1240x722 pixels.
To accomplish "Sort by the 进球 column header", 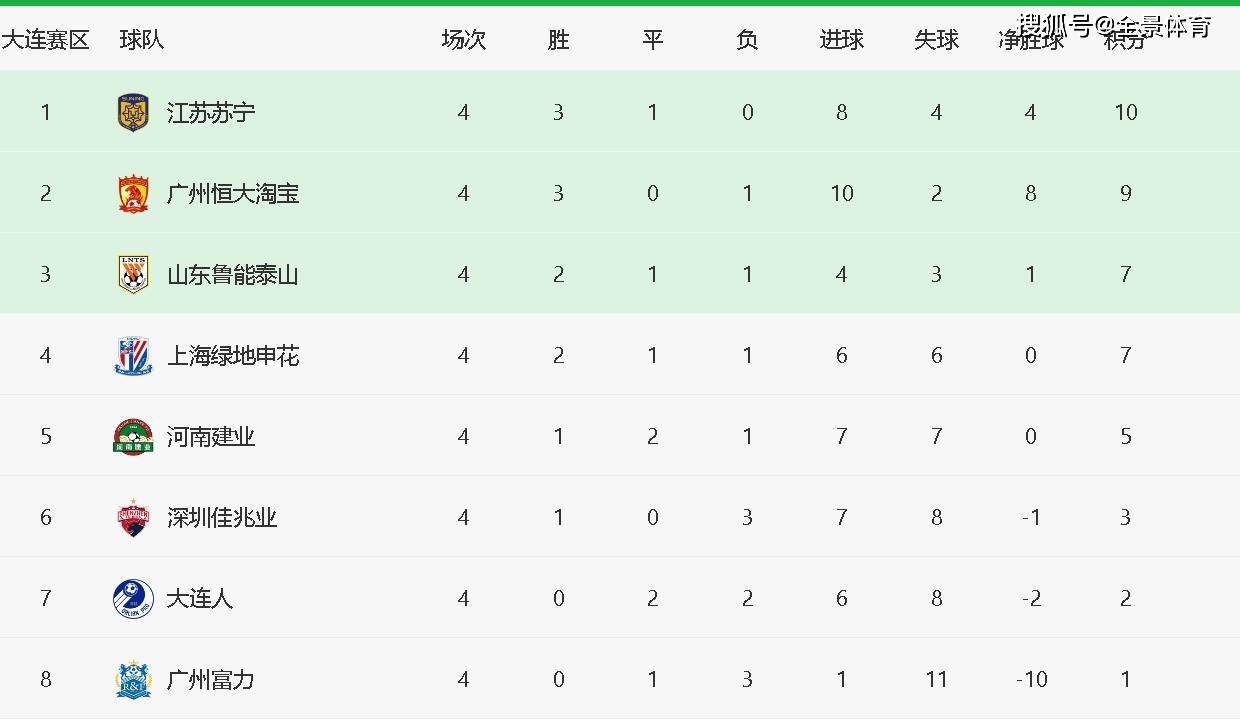I will tap(841, 40).
